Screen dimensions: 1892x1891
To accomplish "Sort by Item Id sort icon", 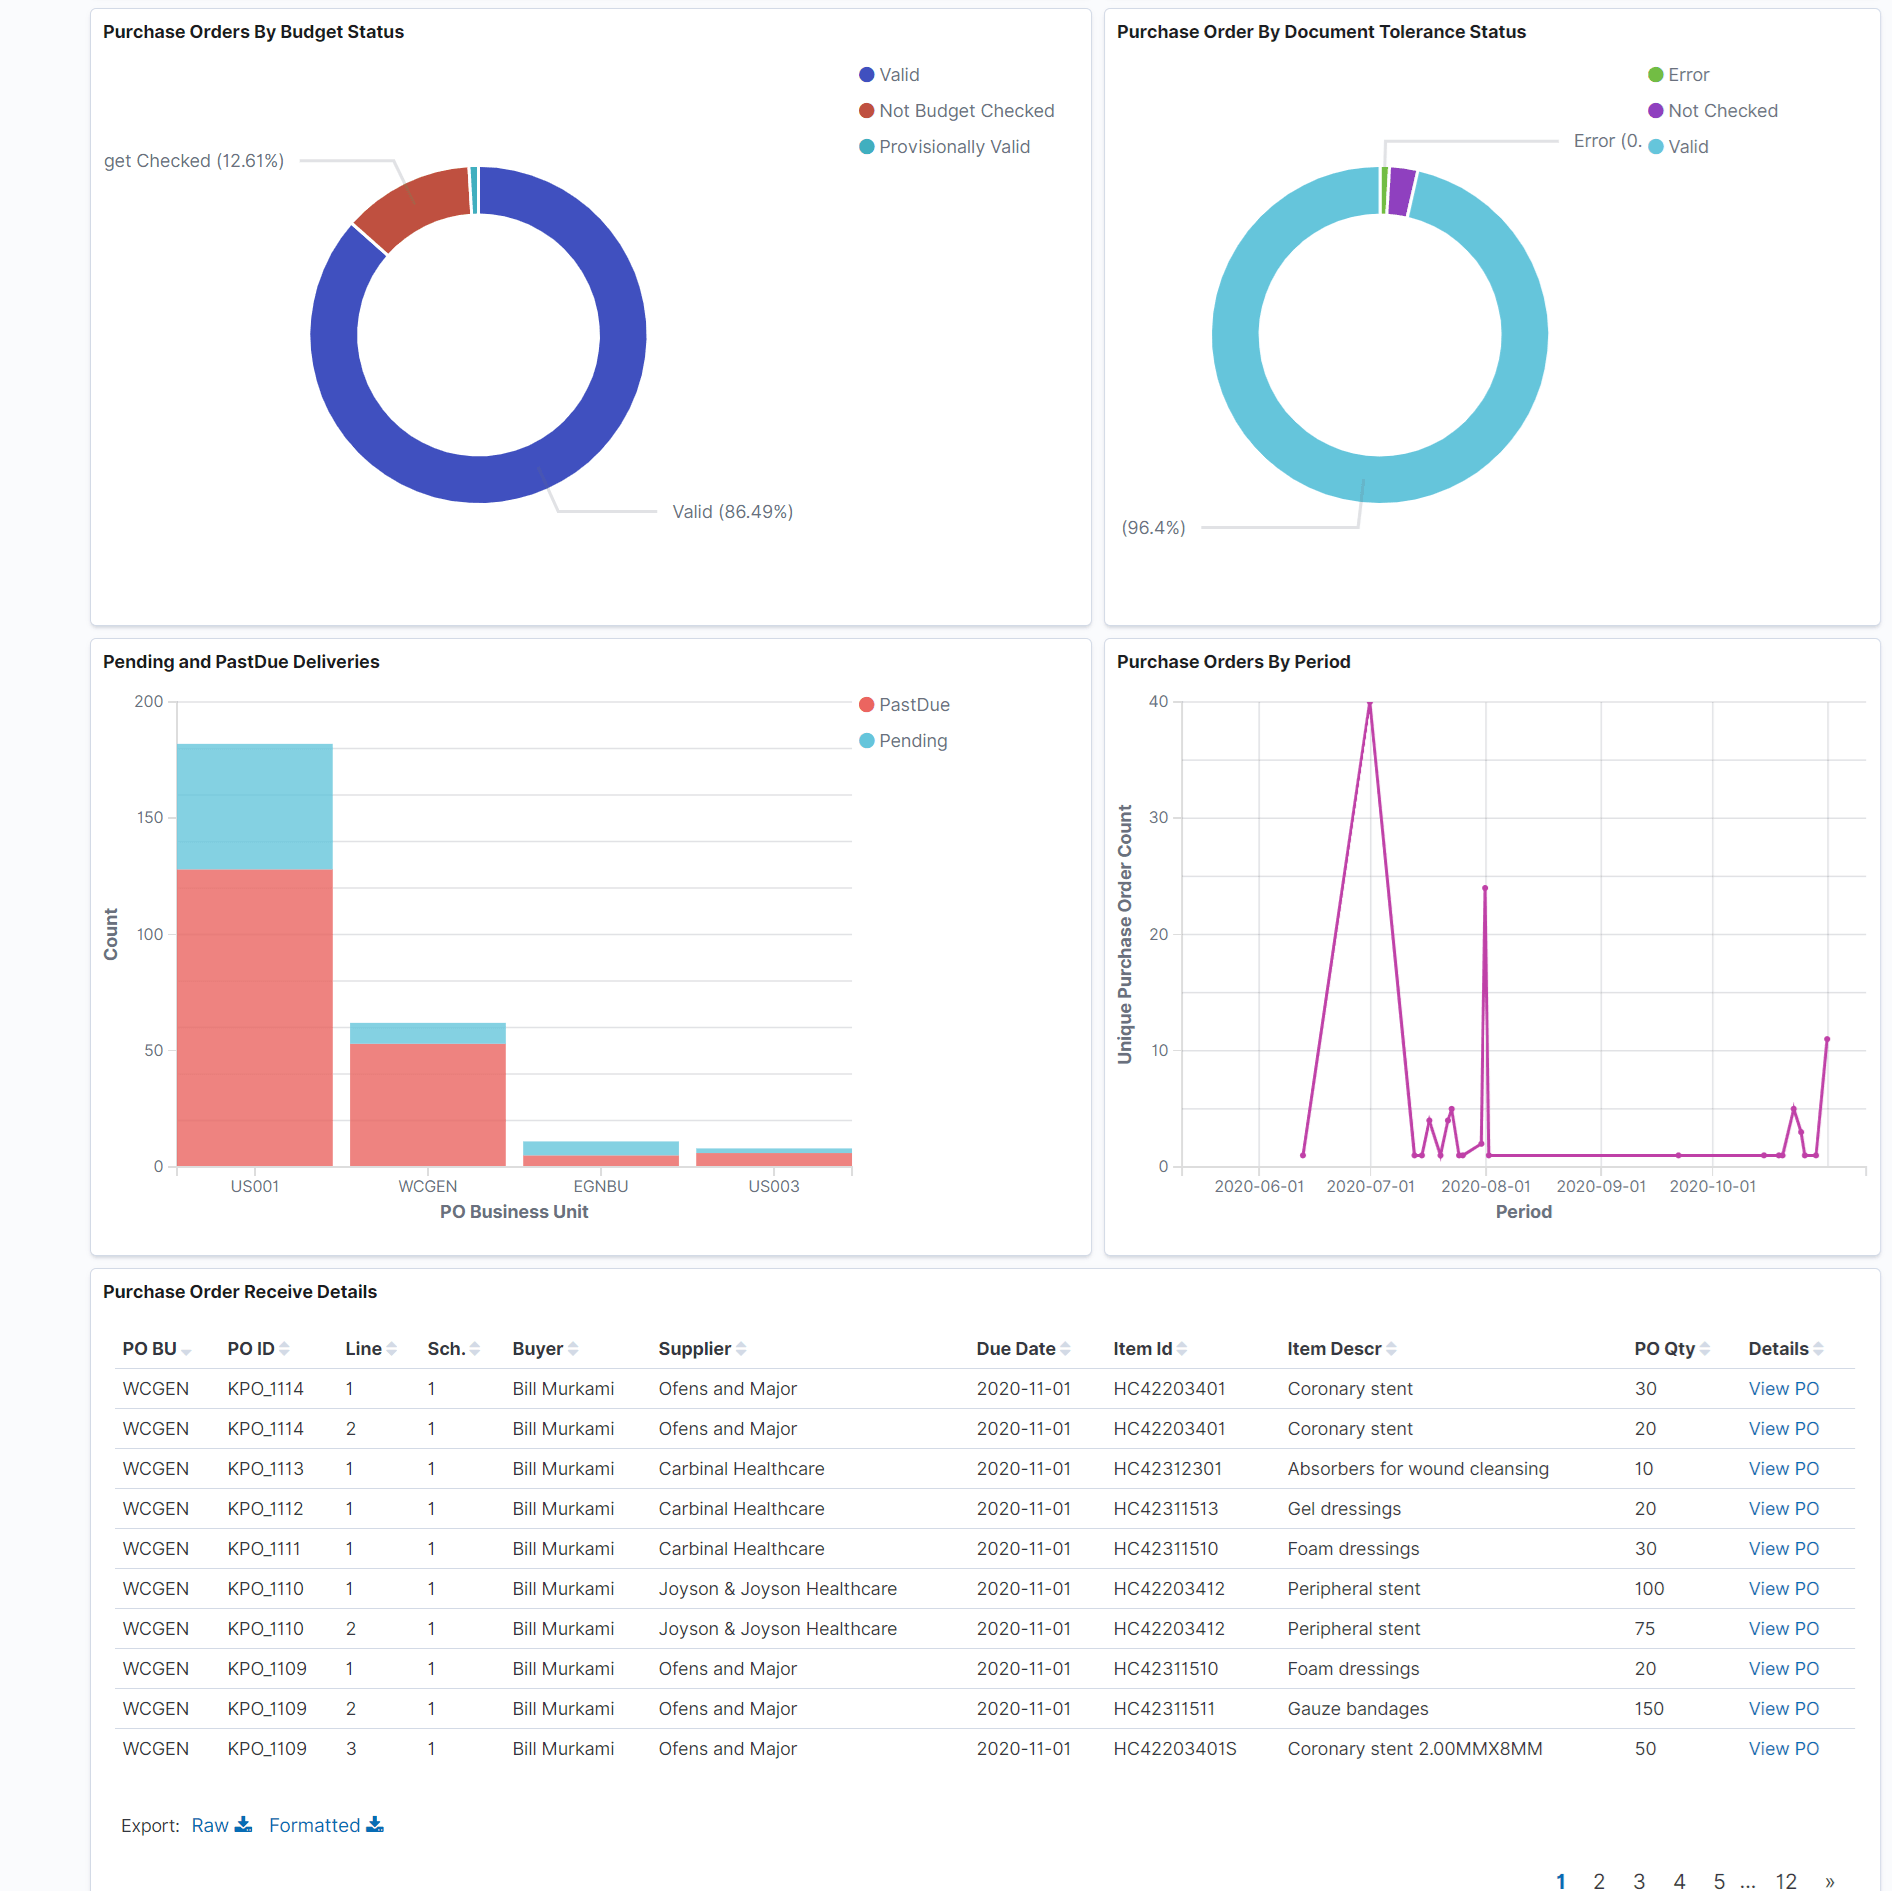I will click(1181, 1349).
